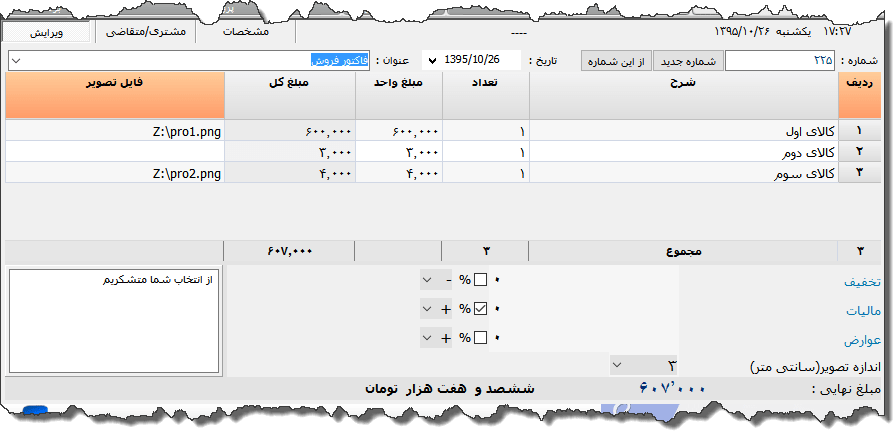Click the کالای دوم description cell
This screenshot has width=893, height=431.
click(x=683, y=152)
